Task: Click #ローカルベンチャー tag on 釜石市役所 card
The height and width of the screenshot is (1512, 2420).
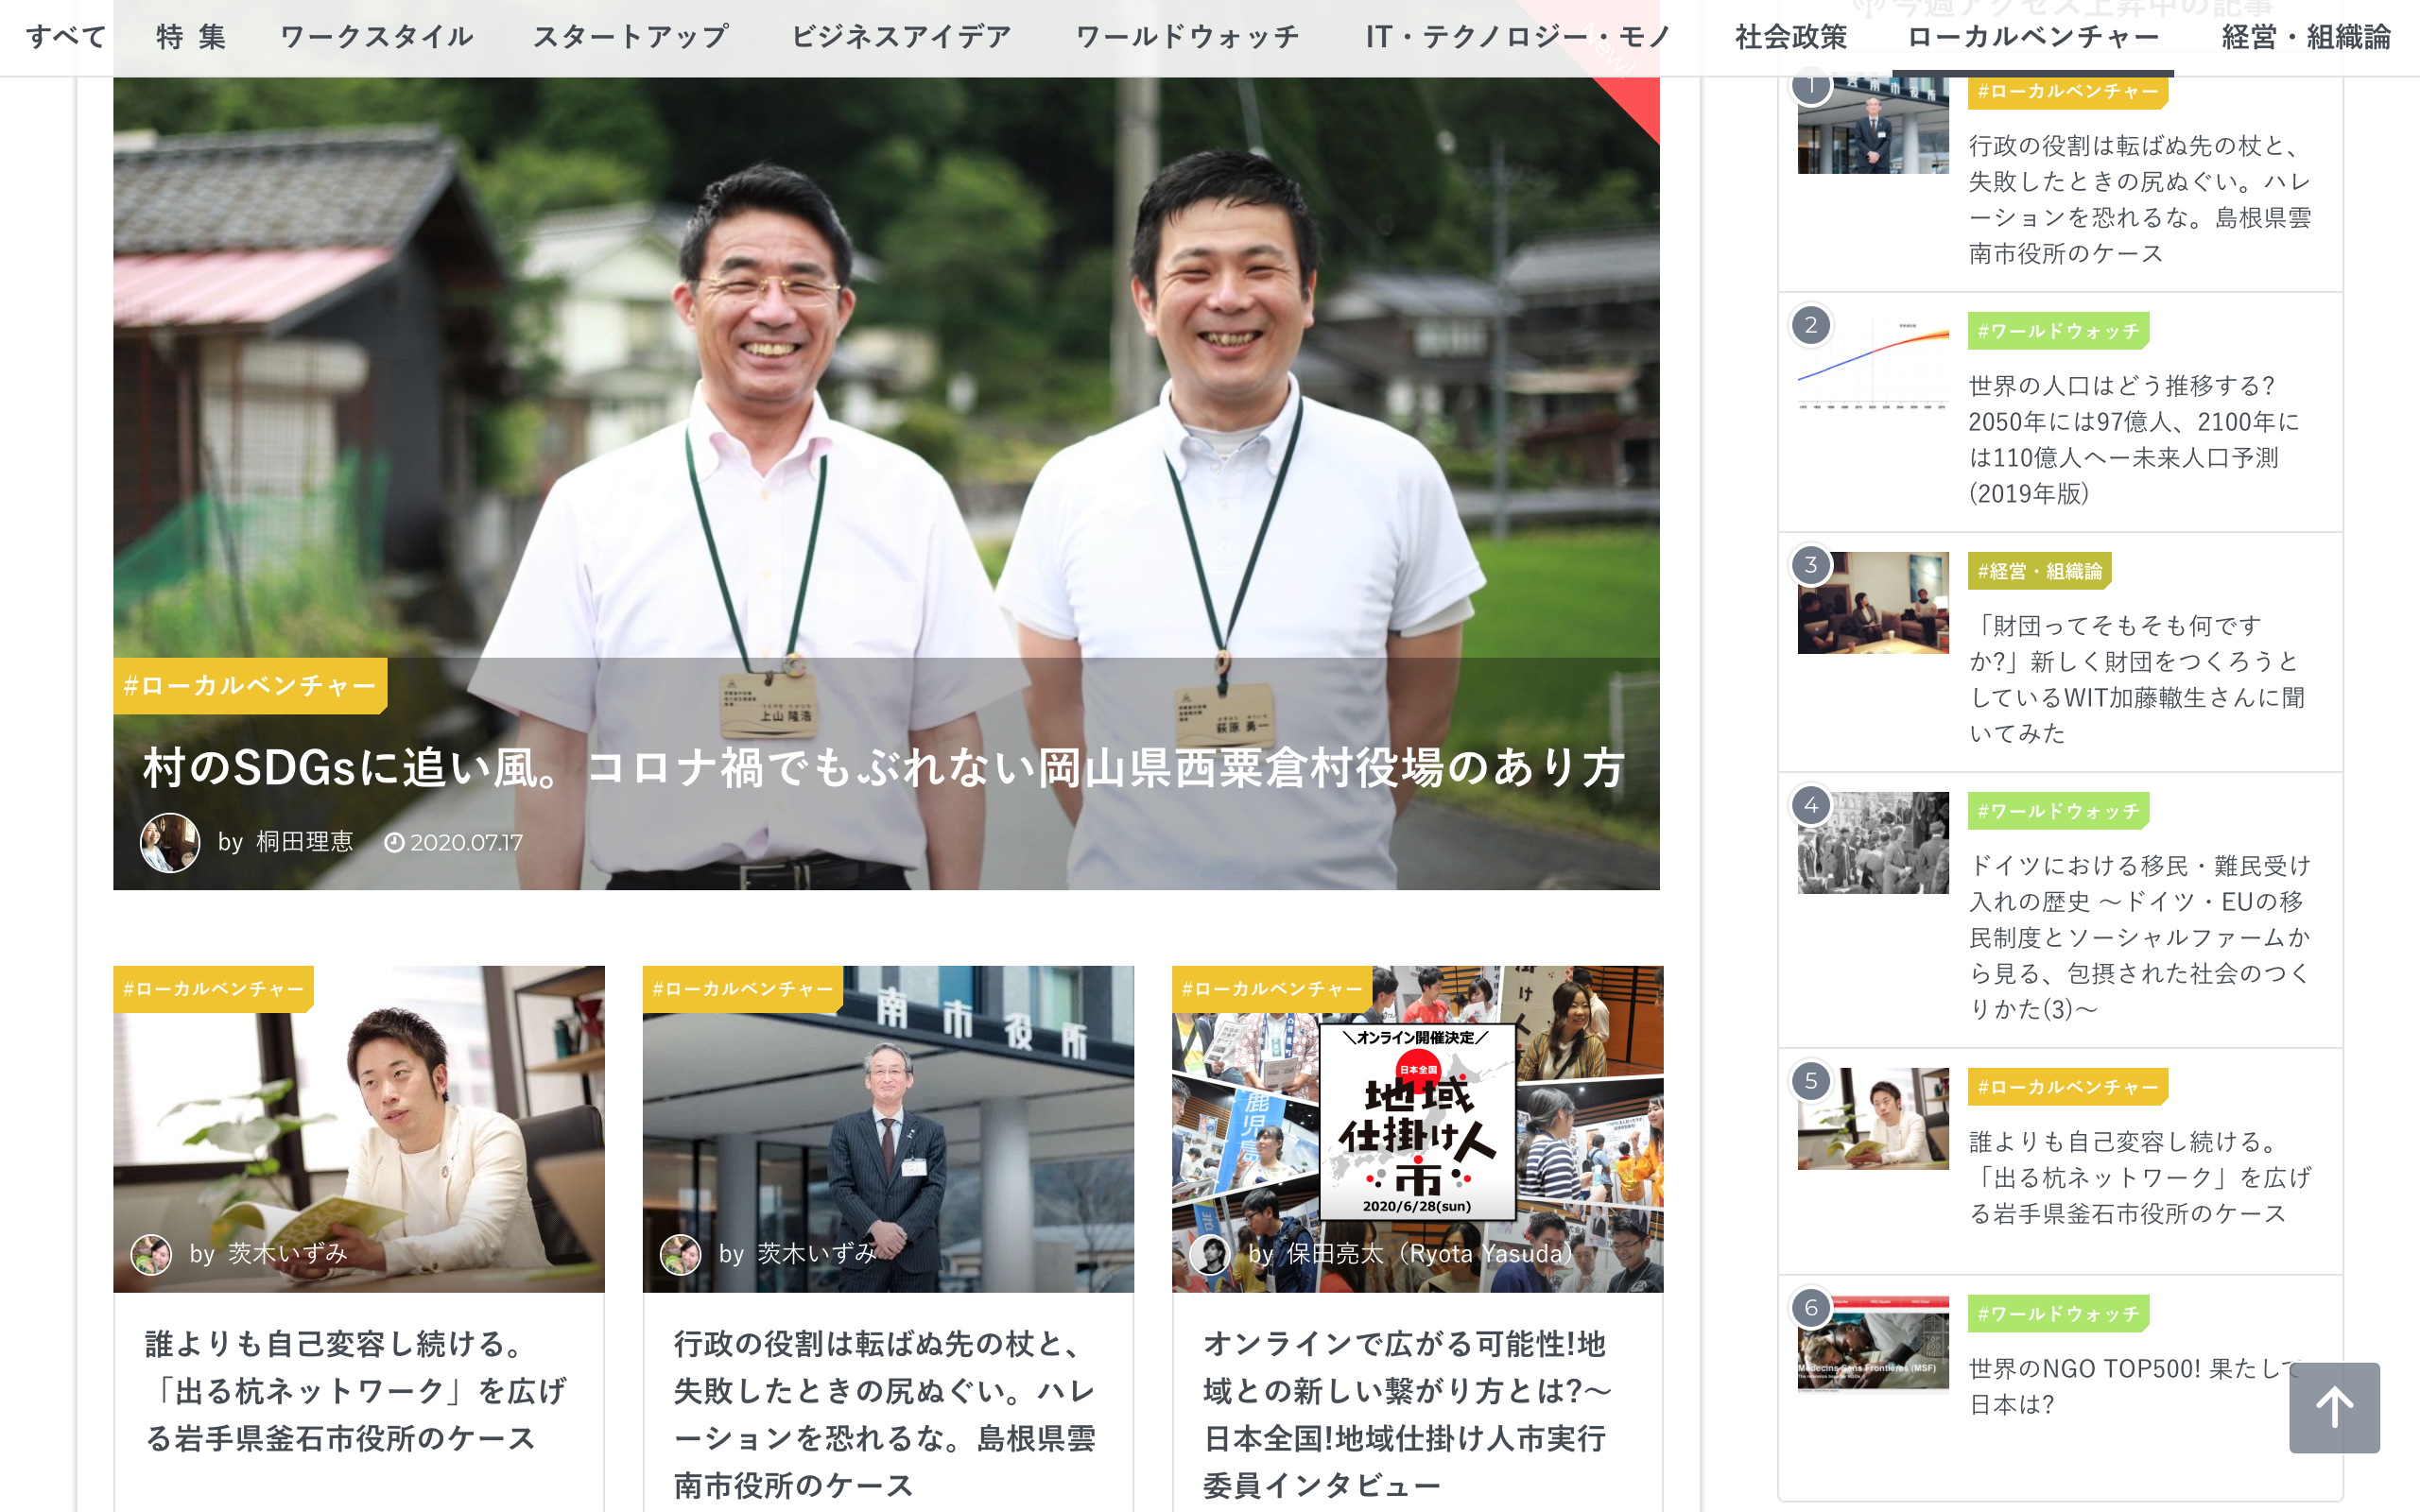Action: point(213,989)
